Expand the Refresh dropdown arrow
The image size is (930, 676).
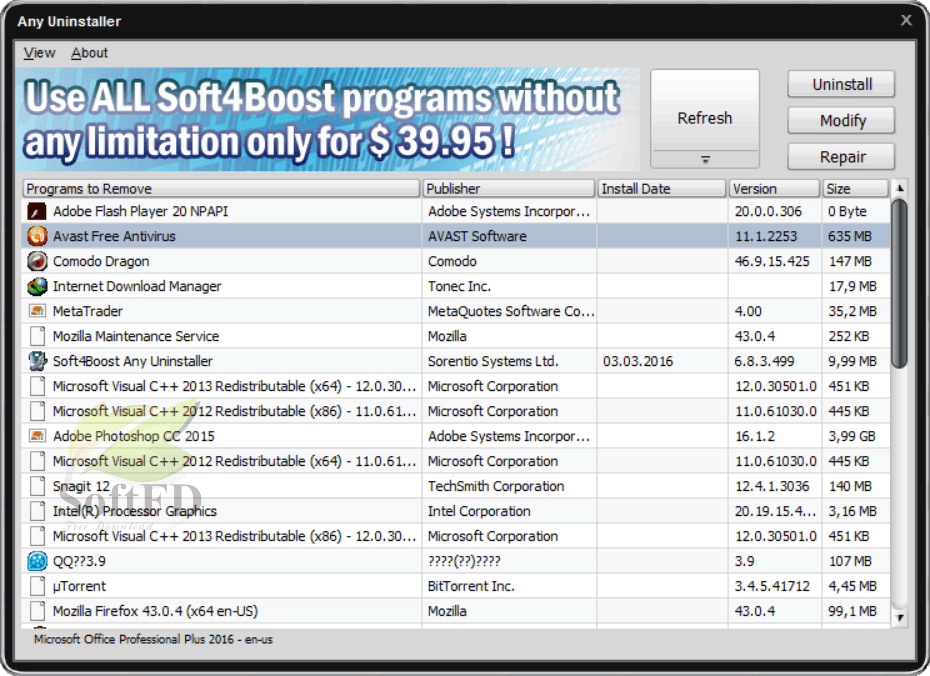click(705, 160)
